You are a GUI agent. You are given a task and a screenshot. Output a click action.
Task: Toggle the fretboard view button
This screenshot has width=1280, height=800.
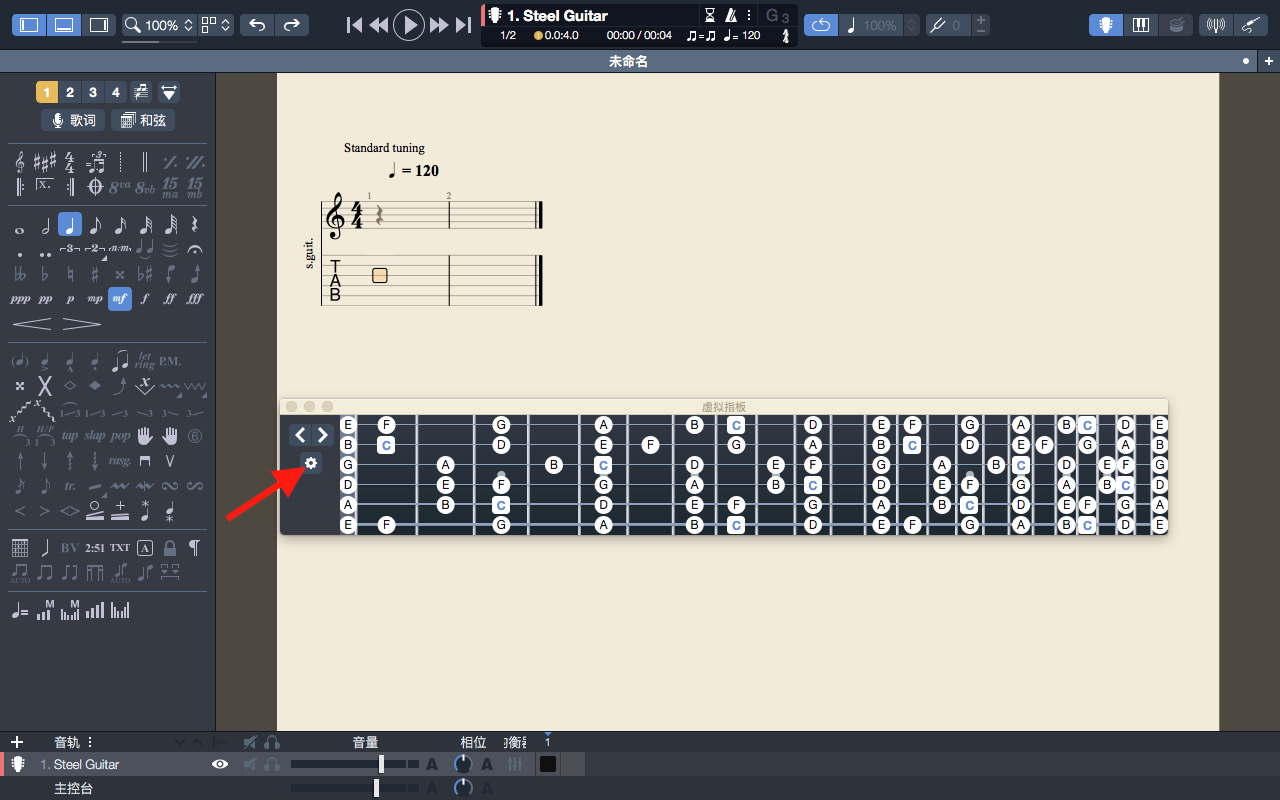(1105, 25)
